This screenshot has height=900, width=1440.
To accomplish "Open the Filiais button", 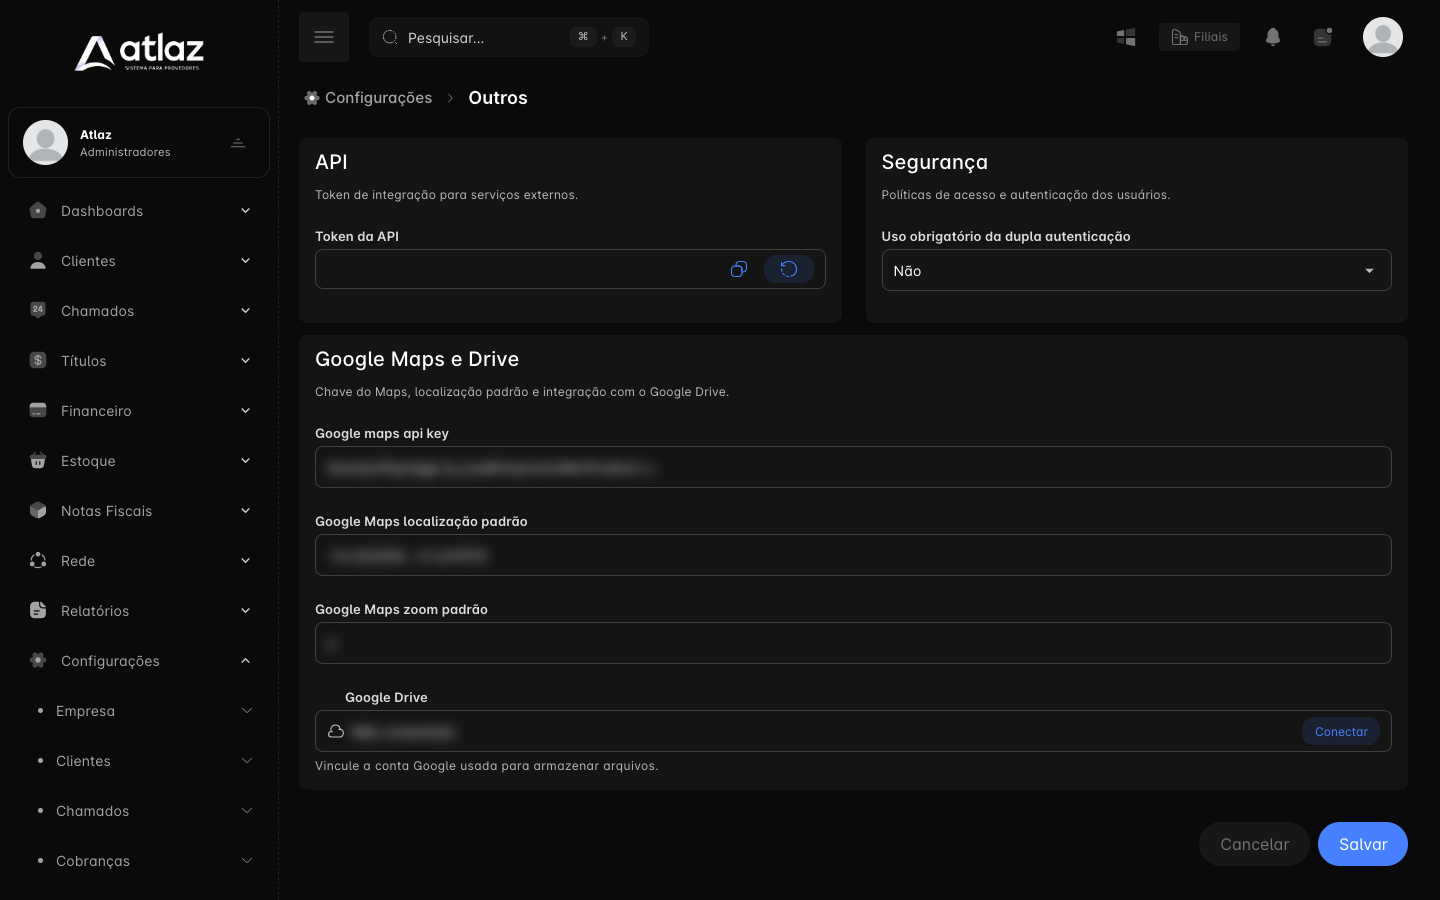I will [x=1199, y=37].
